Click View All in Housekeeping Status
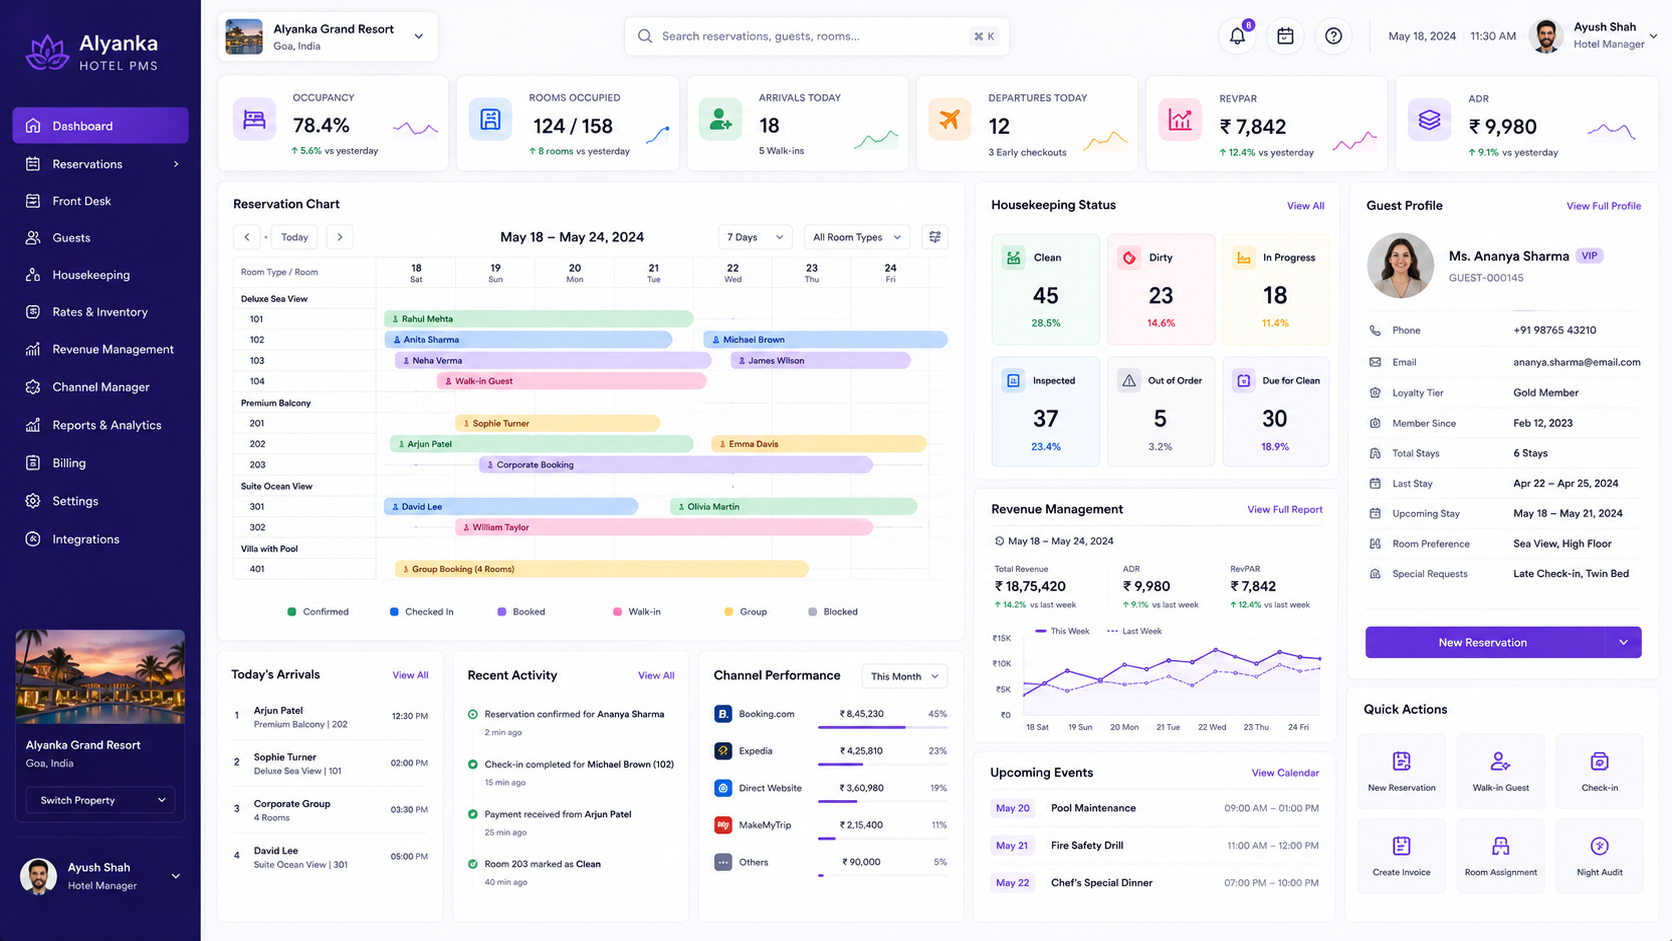This screenshot has width=1672, height=941. coord(1305,206)
